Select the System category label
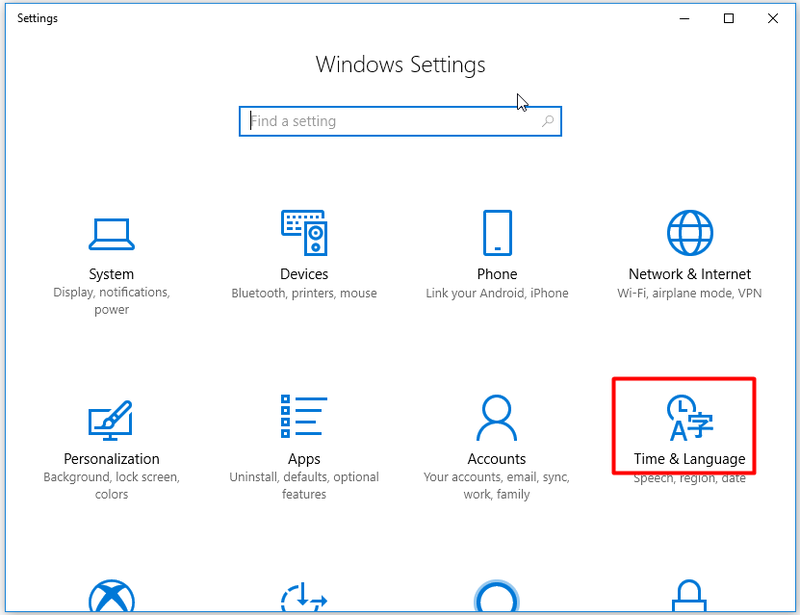The image size is (800, 615). (x=111, y=274)
